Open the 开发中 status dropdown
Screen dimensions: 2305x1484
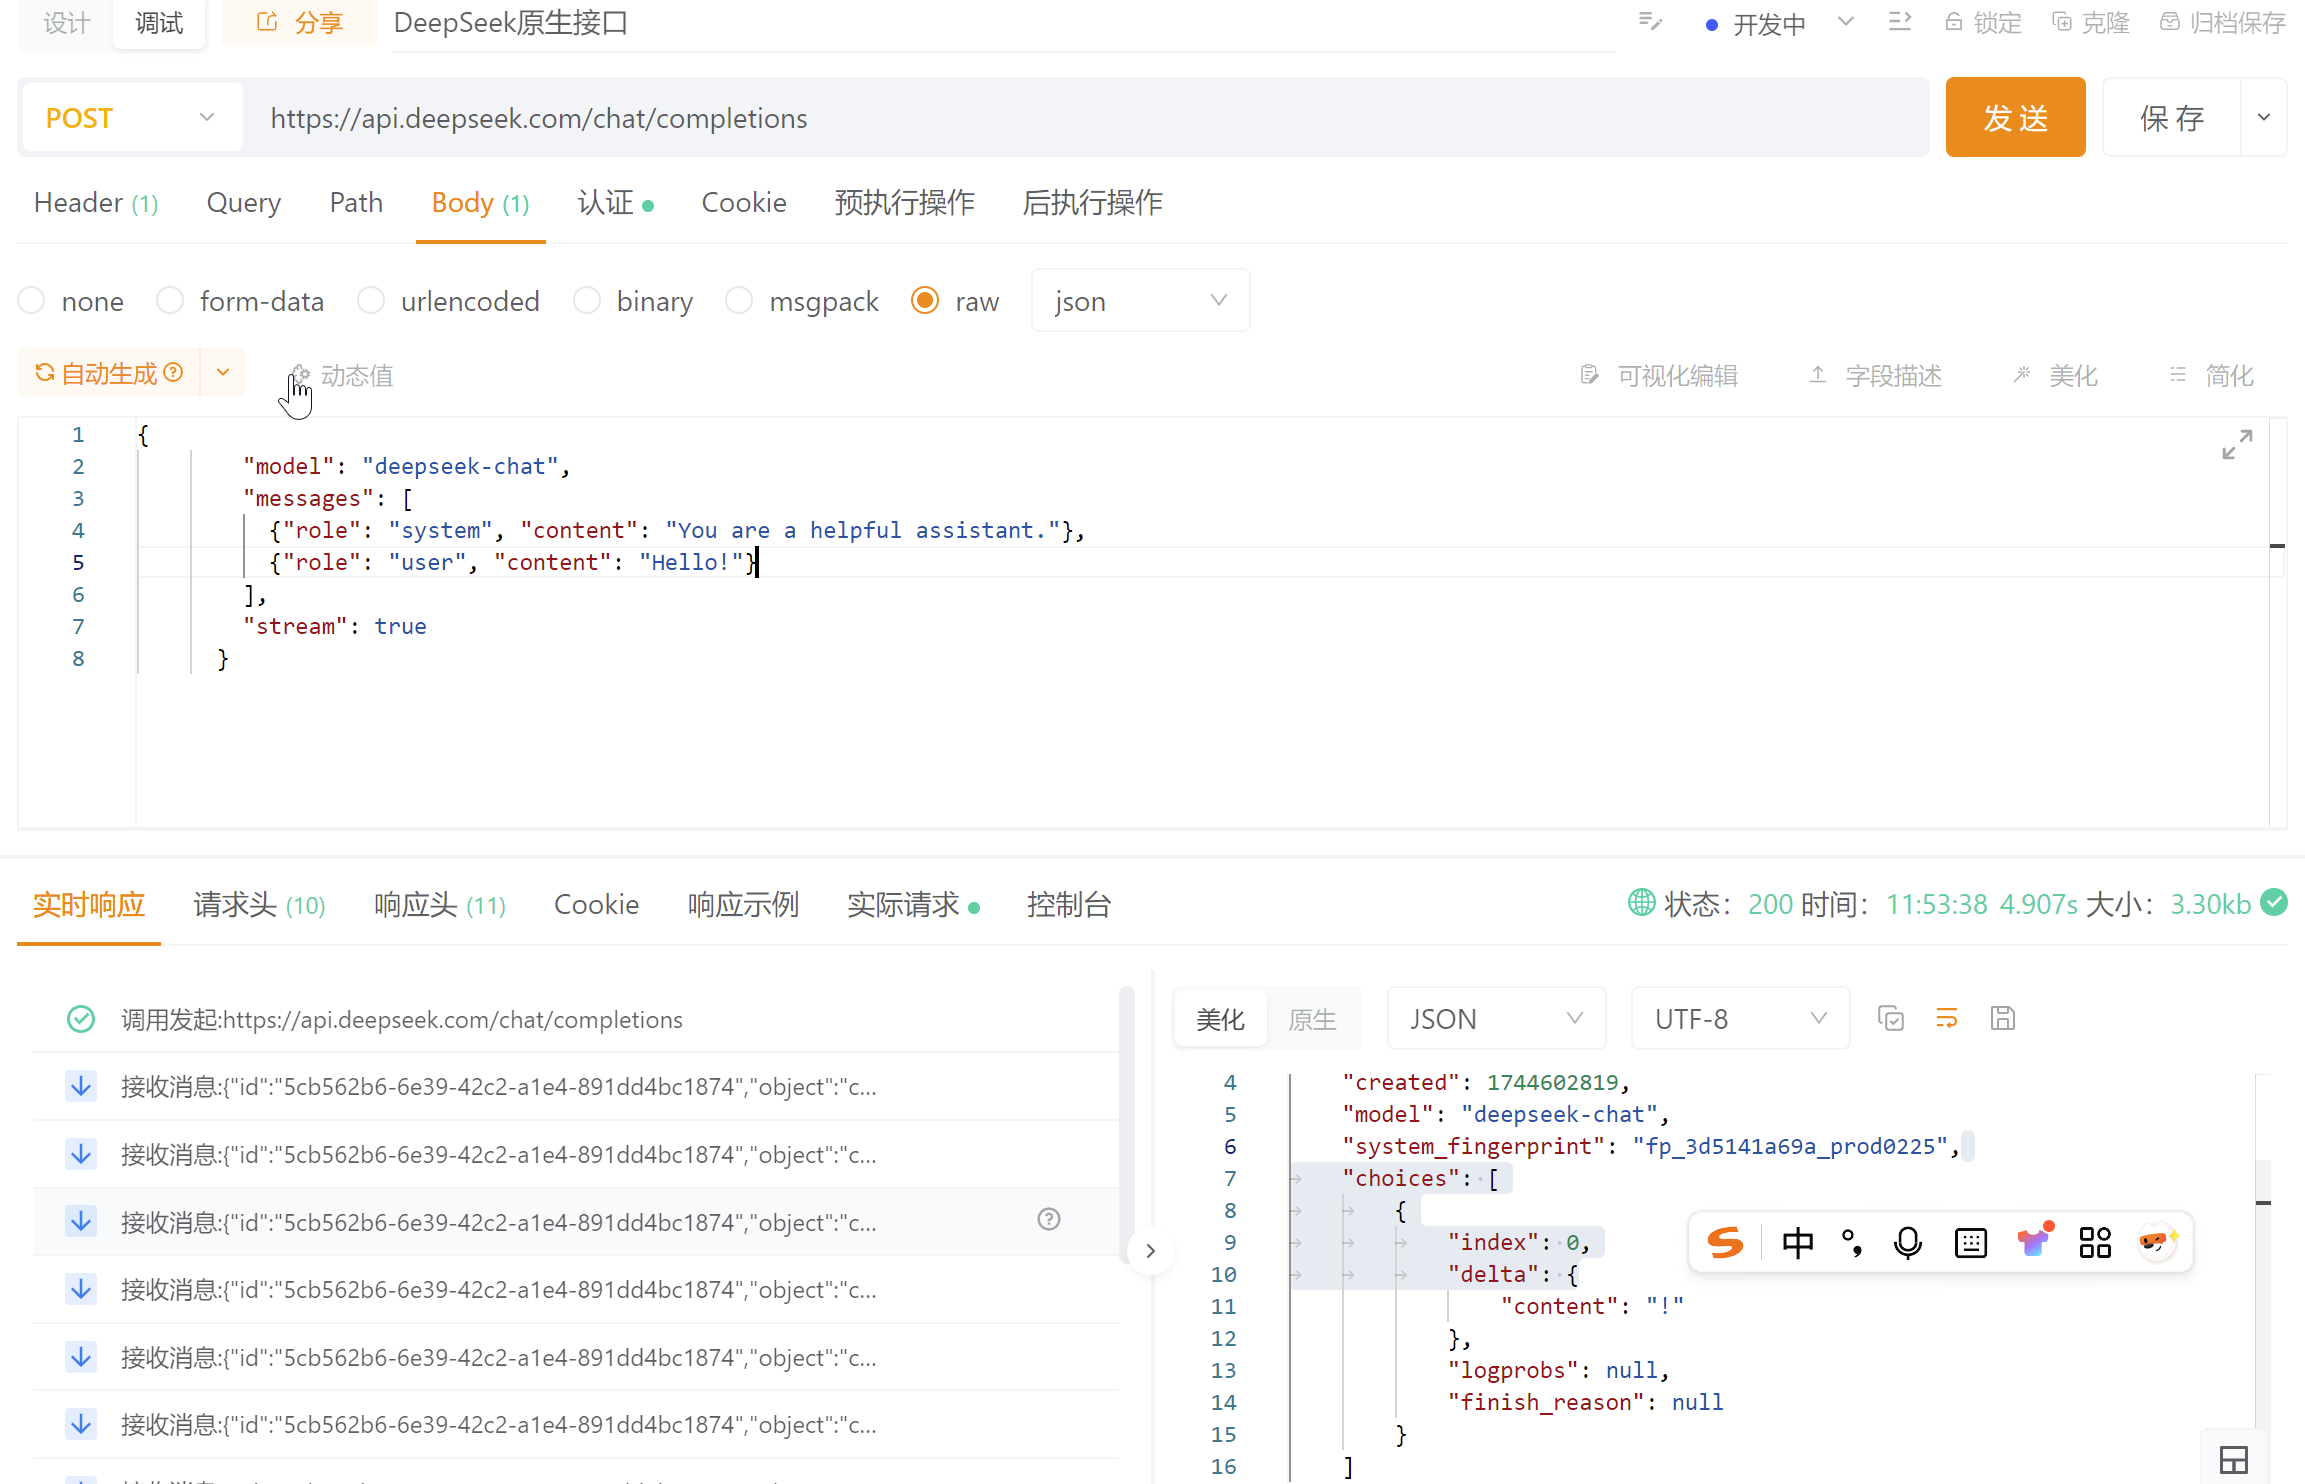1780,23
